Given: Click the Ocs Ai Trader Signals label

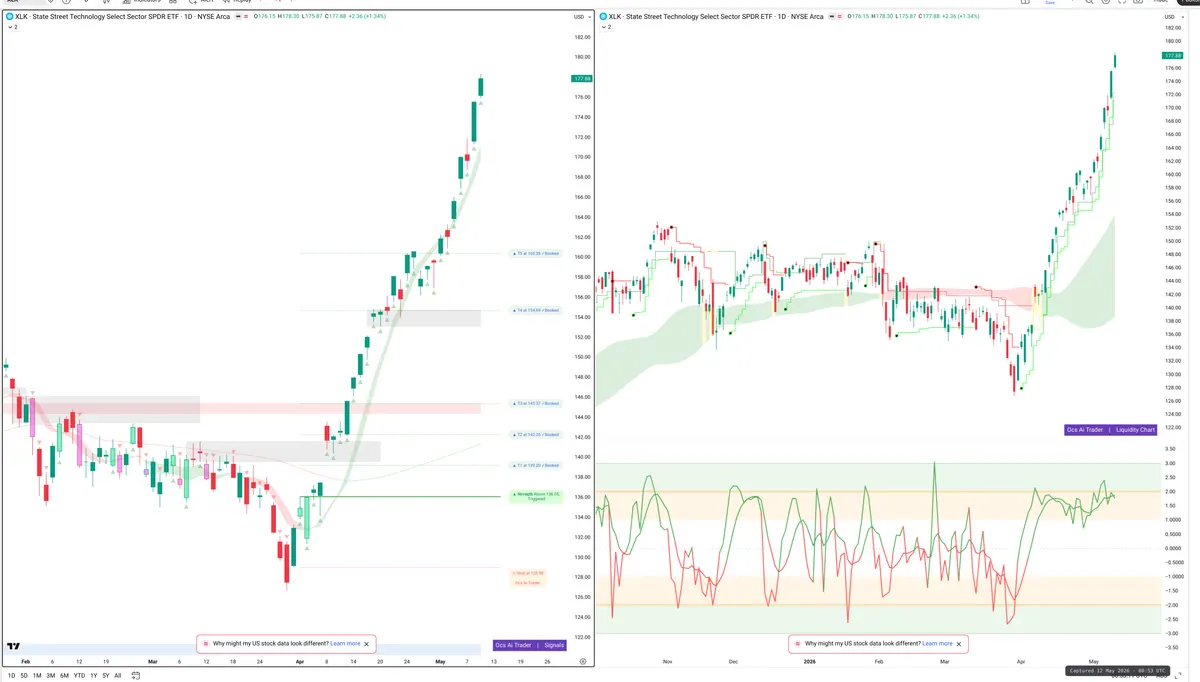Looking at the screenshot, I should pos(530,646).
